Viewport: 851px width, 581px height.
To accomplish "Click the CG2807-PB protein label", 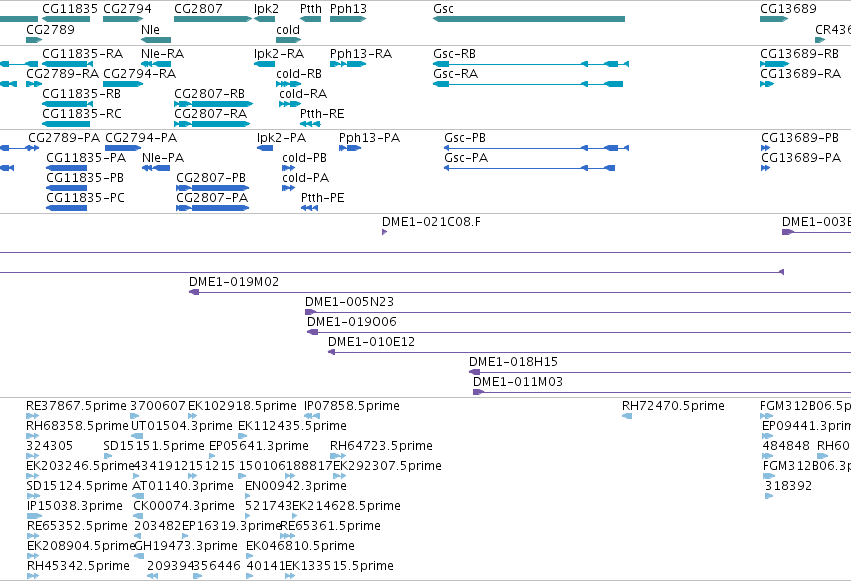I will point(211,177).
